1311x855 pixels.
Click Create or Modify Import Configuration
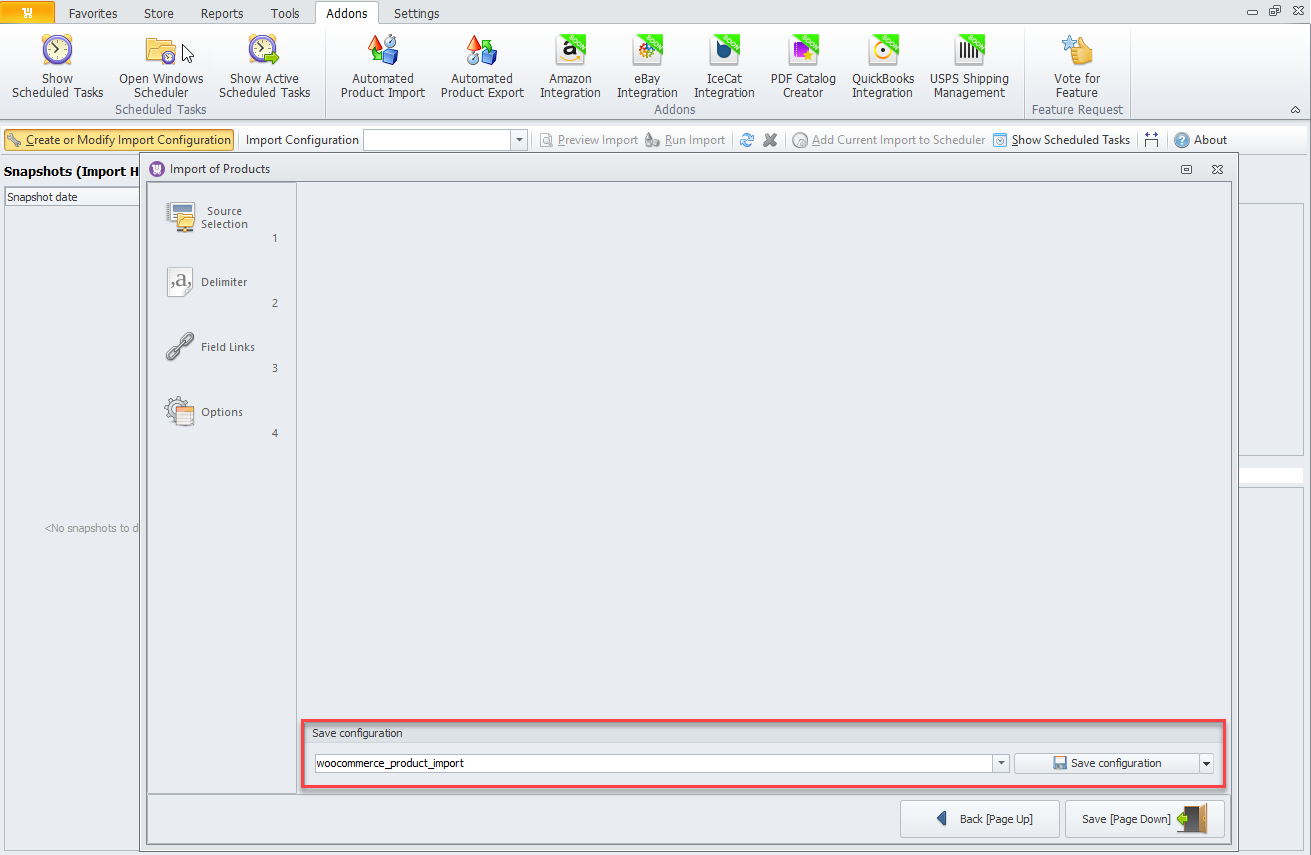pos(119,140)
